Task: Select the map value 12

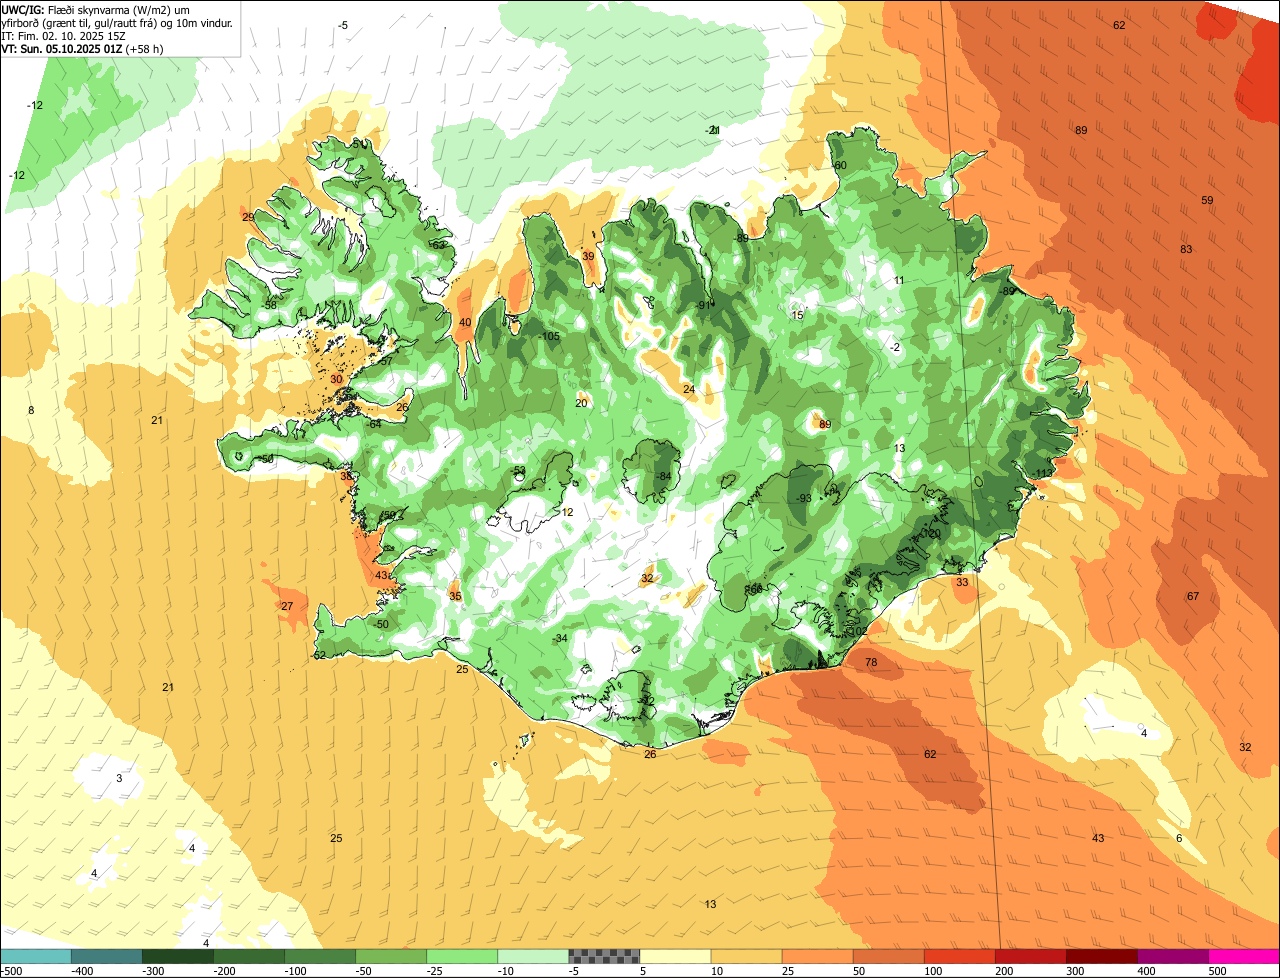Action: coord(567,512)
